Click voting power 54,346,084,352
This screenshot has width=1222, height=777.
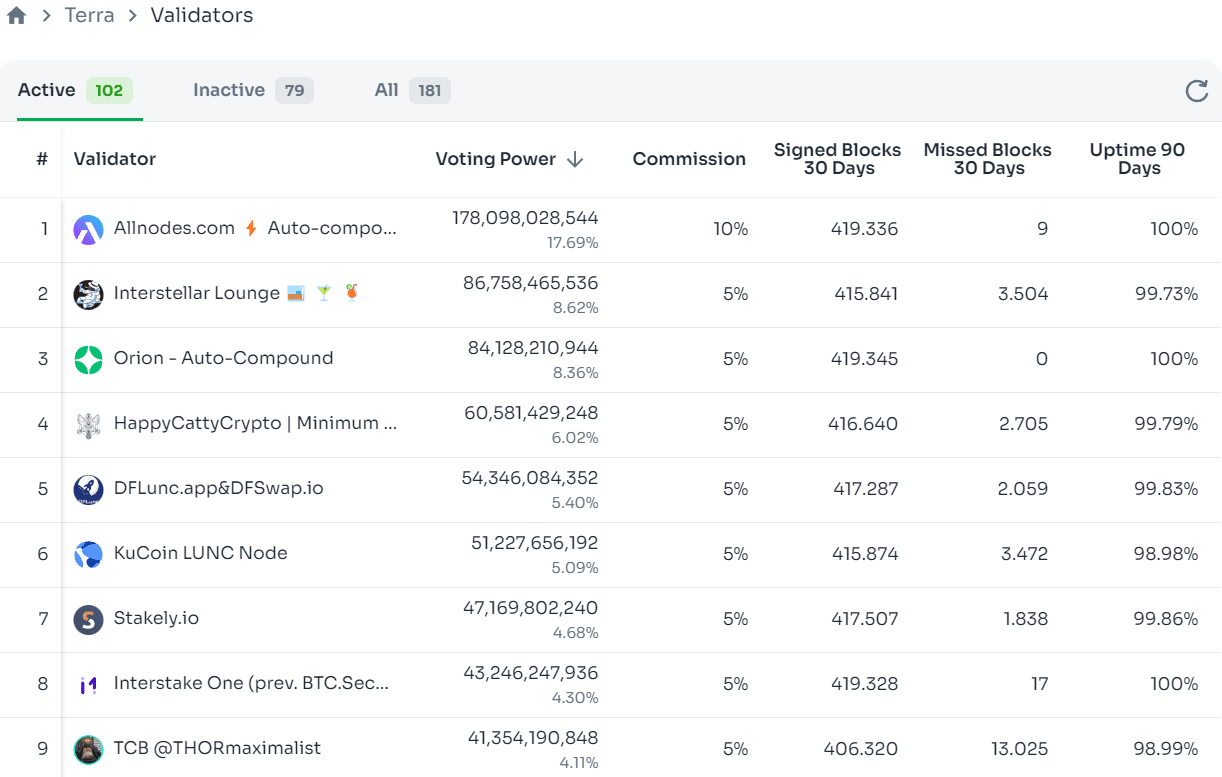(530, 477)
